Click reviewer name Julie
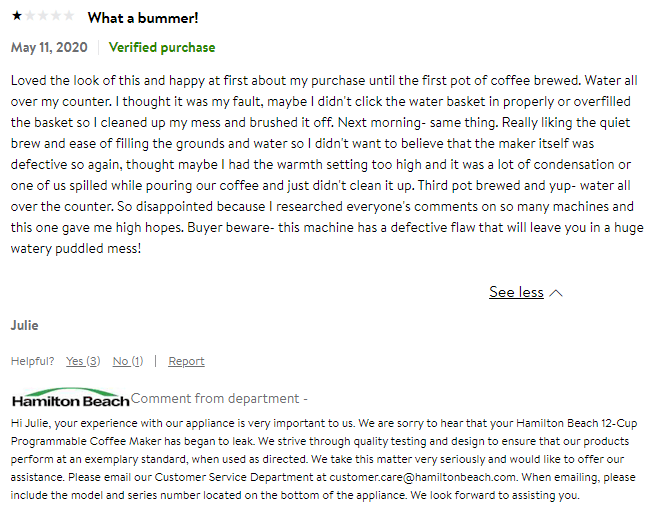This screenshot has height=514, width=672. [x=24, y=325]
